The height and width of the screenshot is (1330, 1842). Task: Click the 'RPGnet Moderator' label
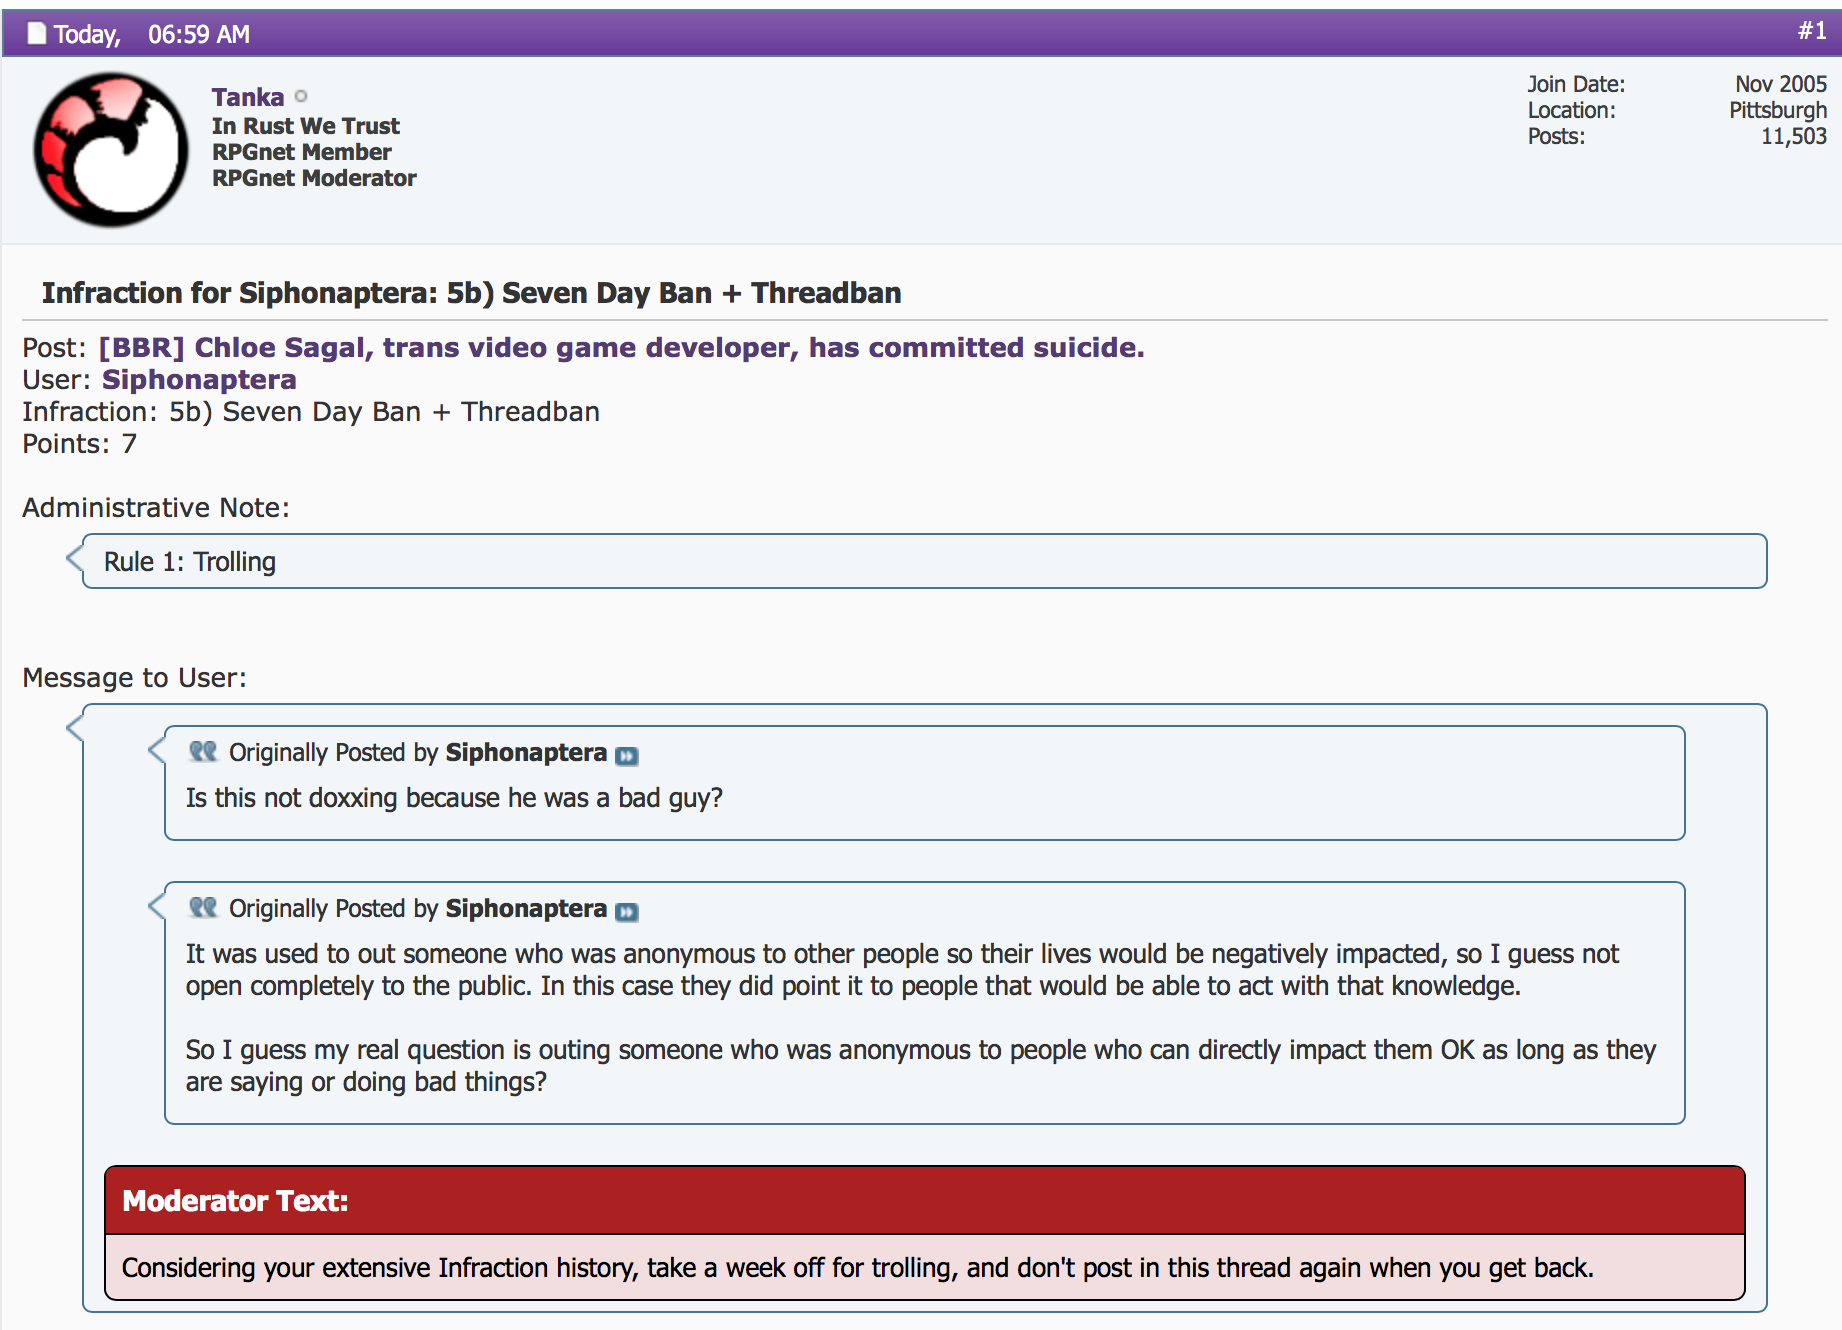(x=314, y=178)
